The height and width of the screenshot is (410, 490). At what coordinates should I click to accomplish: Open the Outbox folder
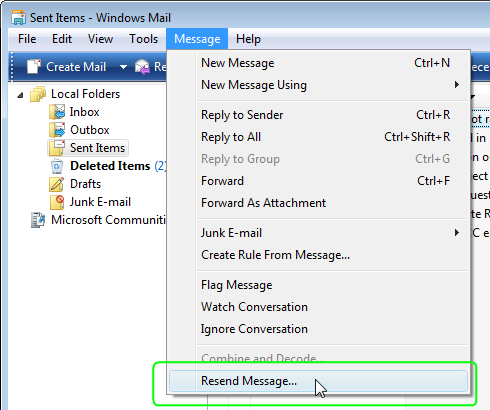pos(90,130)
